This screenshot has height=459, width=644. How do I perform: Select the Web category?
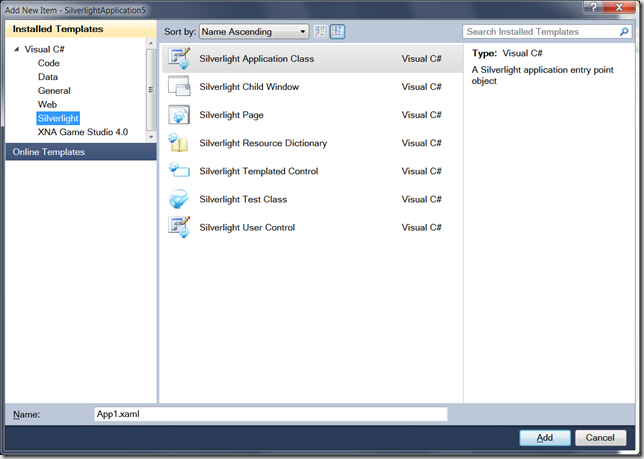[x=47, y=104]
